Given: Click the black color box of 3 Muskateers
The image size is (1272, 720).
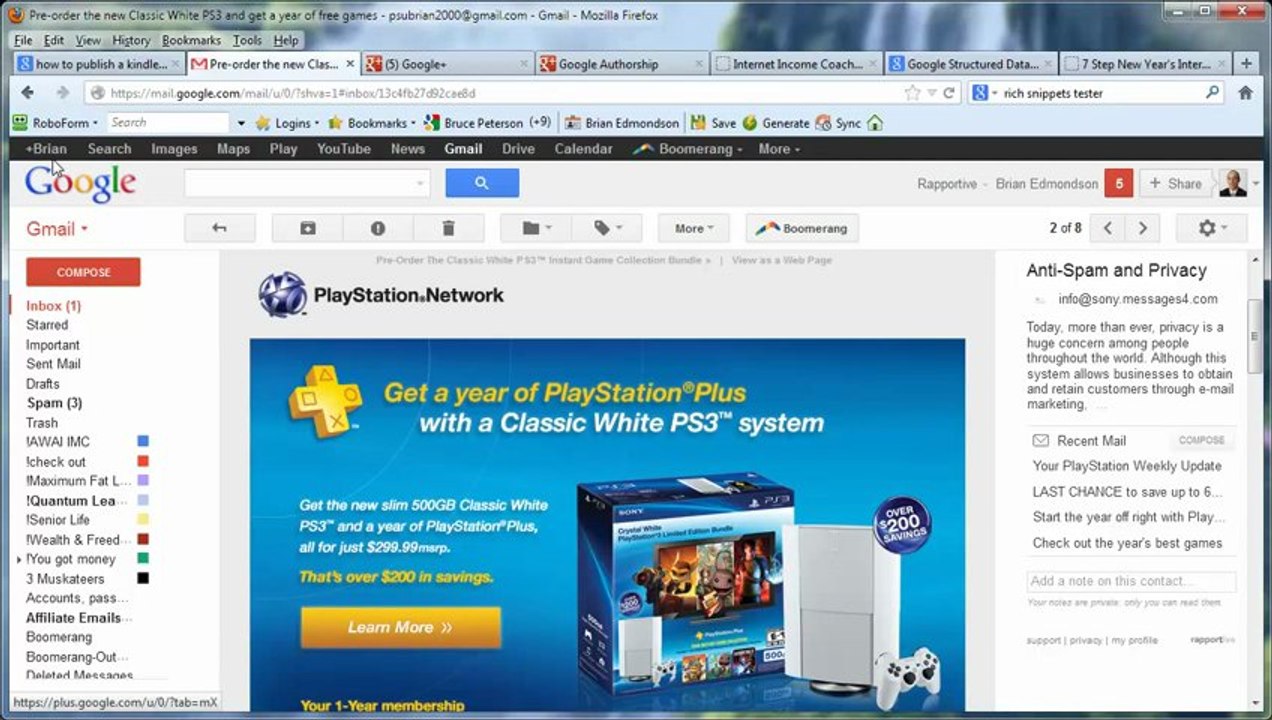Looking at the screenshot, I should tap(143, 578).
